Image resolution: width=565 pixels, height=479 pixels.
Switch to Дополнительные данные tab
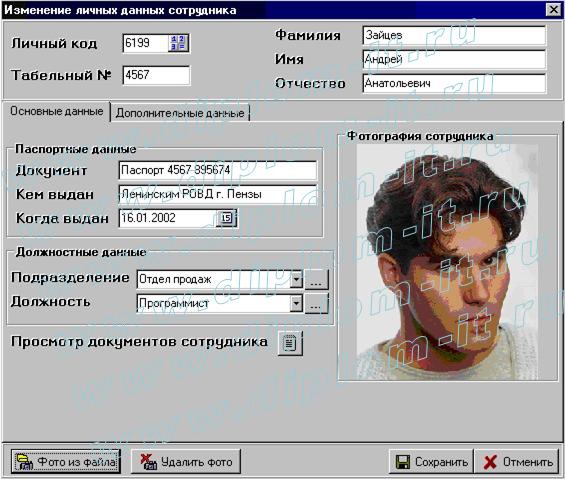180,113
